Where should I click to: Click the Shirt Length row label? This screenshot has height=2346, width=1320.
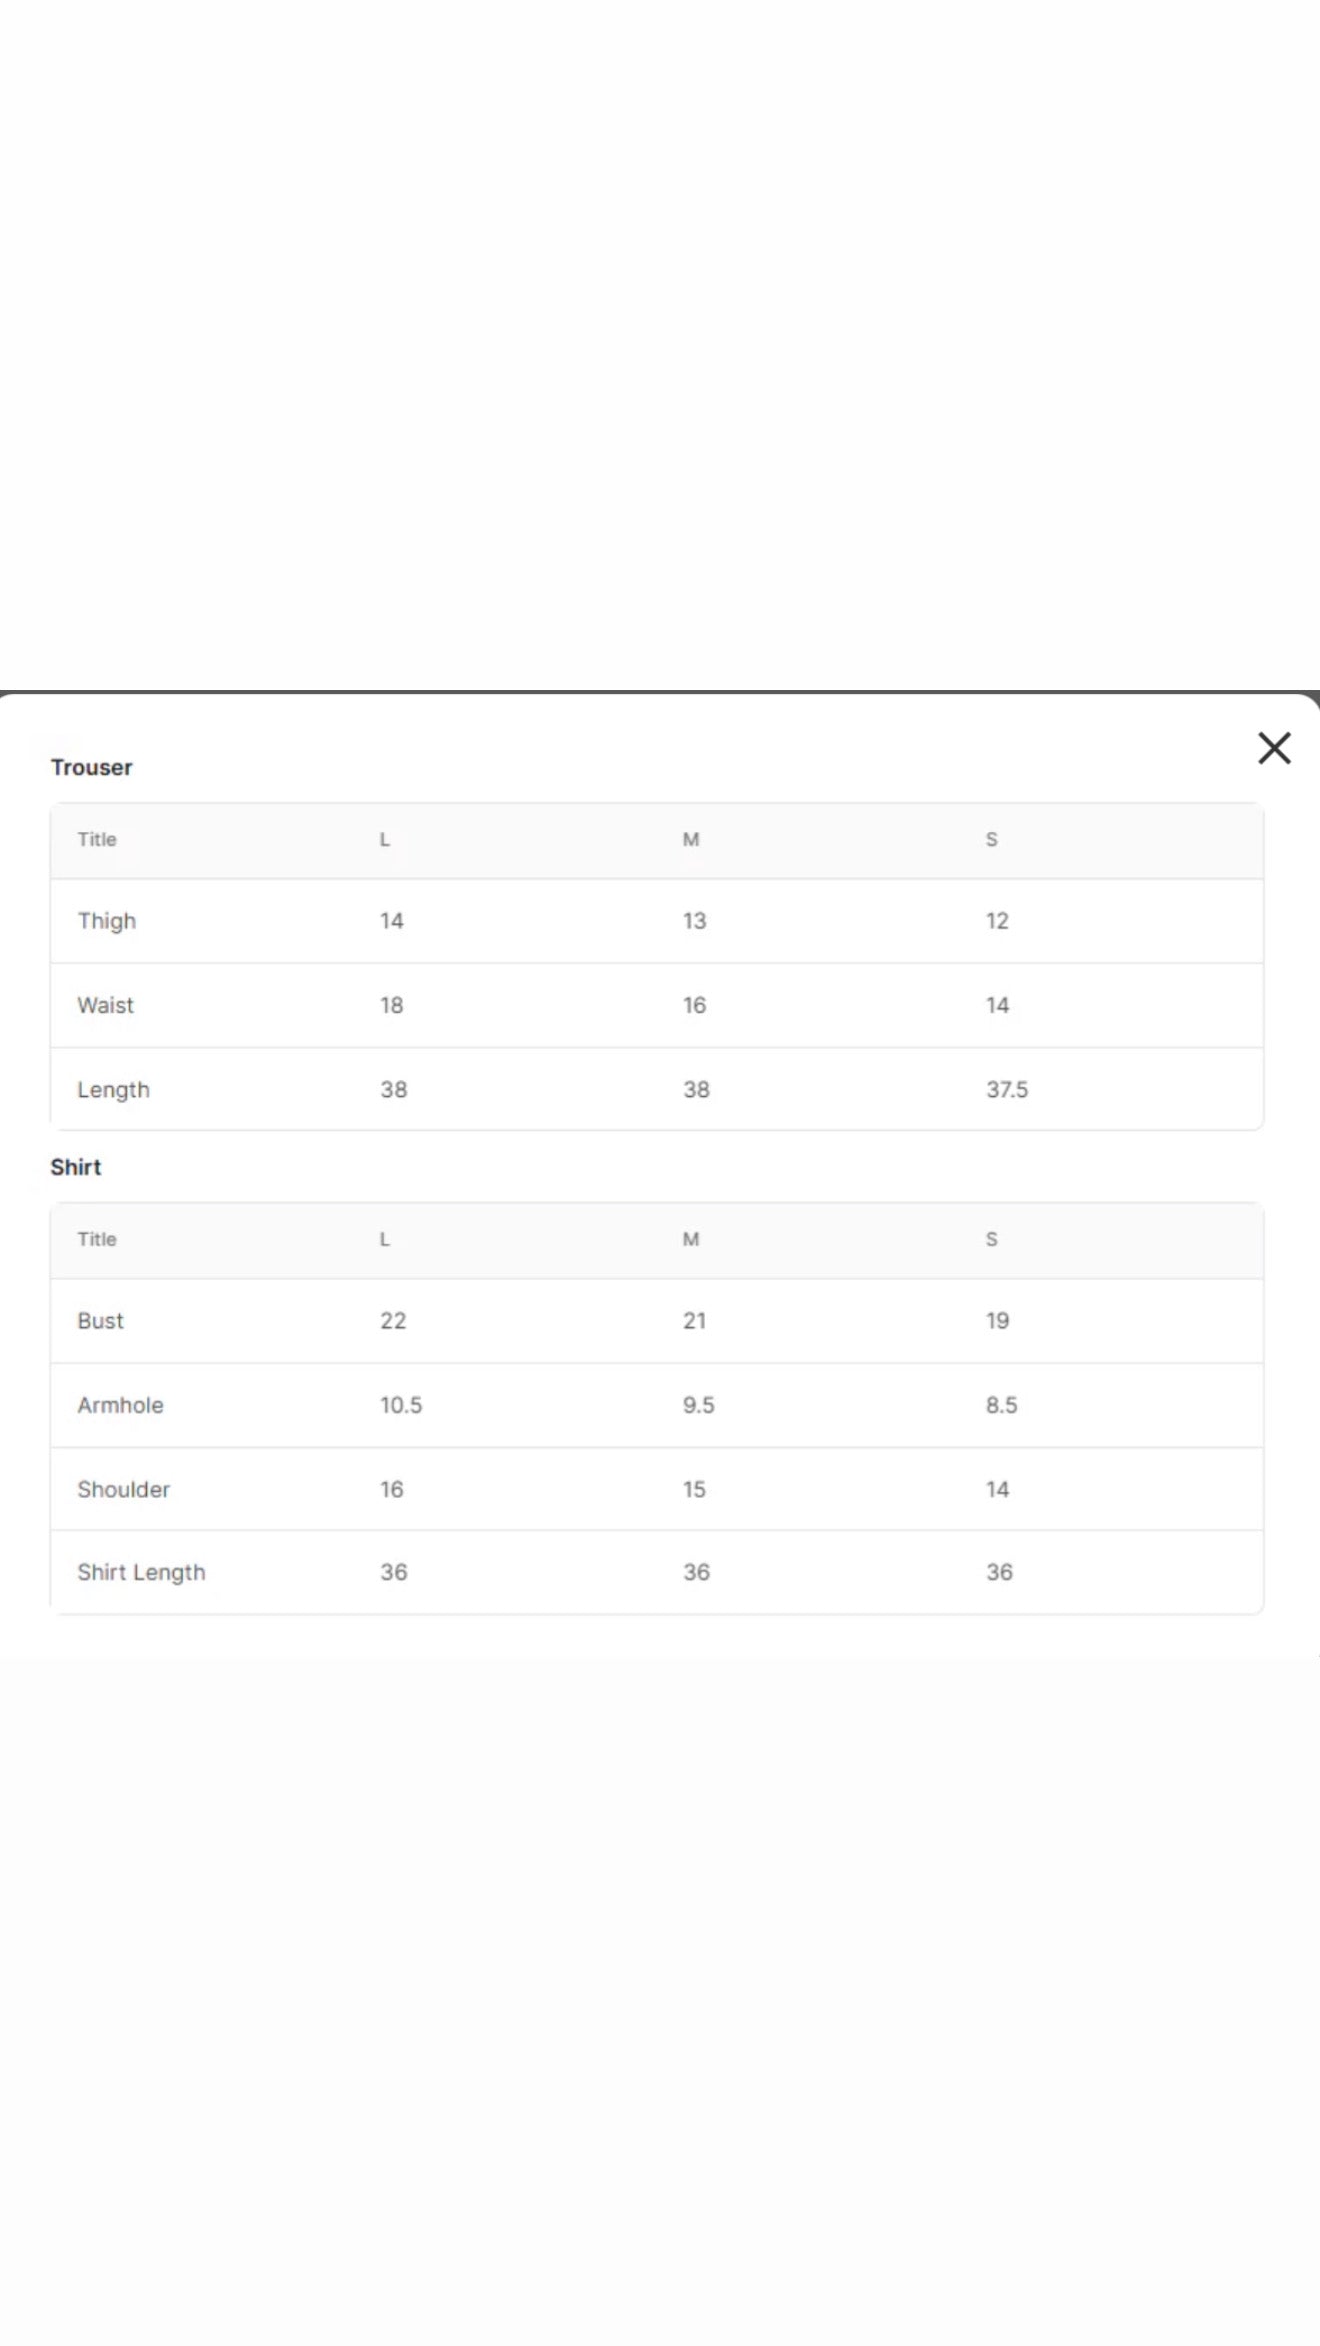(x=142, y=1572)
